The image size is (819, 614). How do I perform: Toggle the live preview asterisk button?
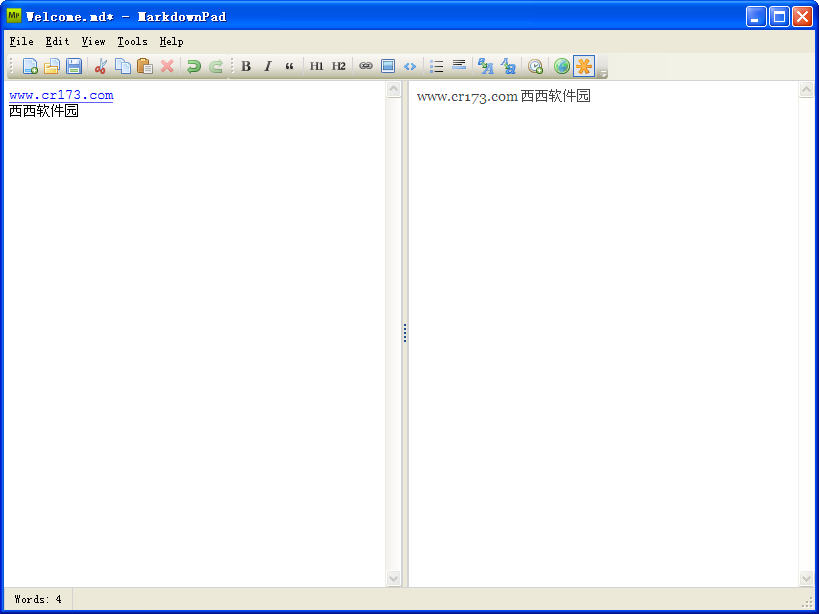[x=584, y=66]
